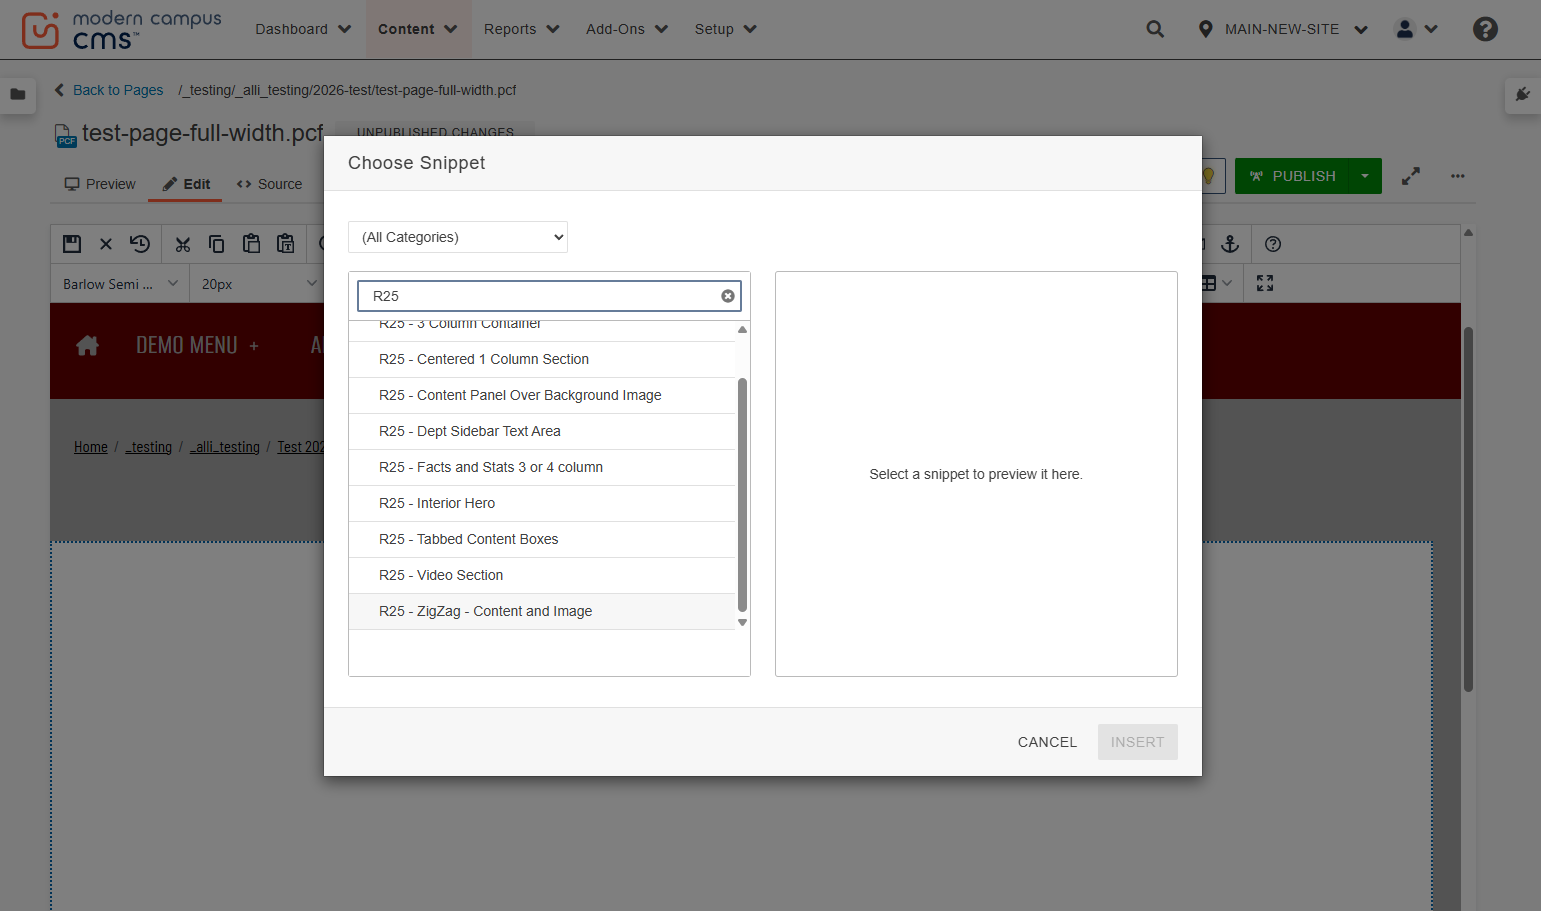Switch to the Source tab
This screenshot has height=911, width=1541.
pos(270,184)
